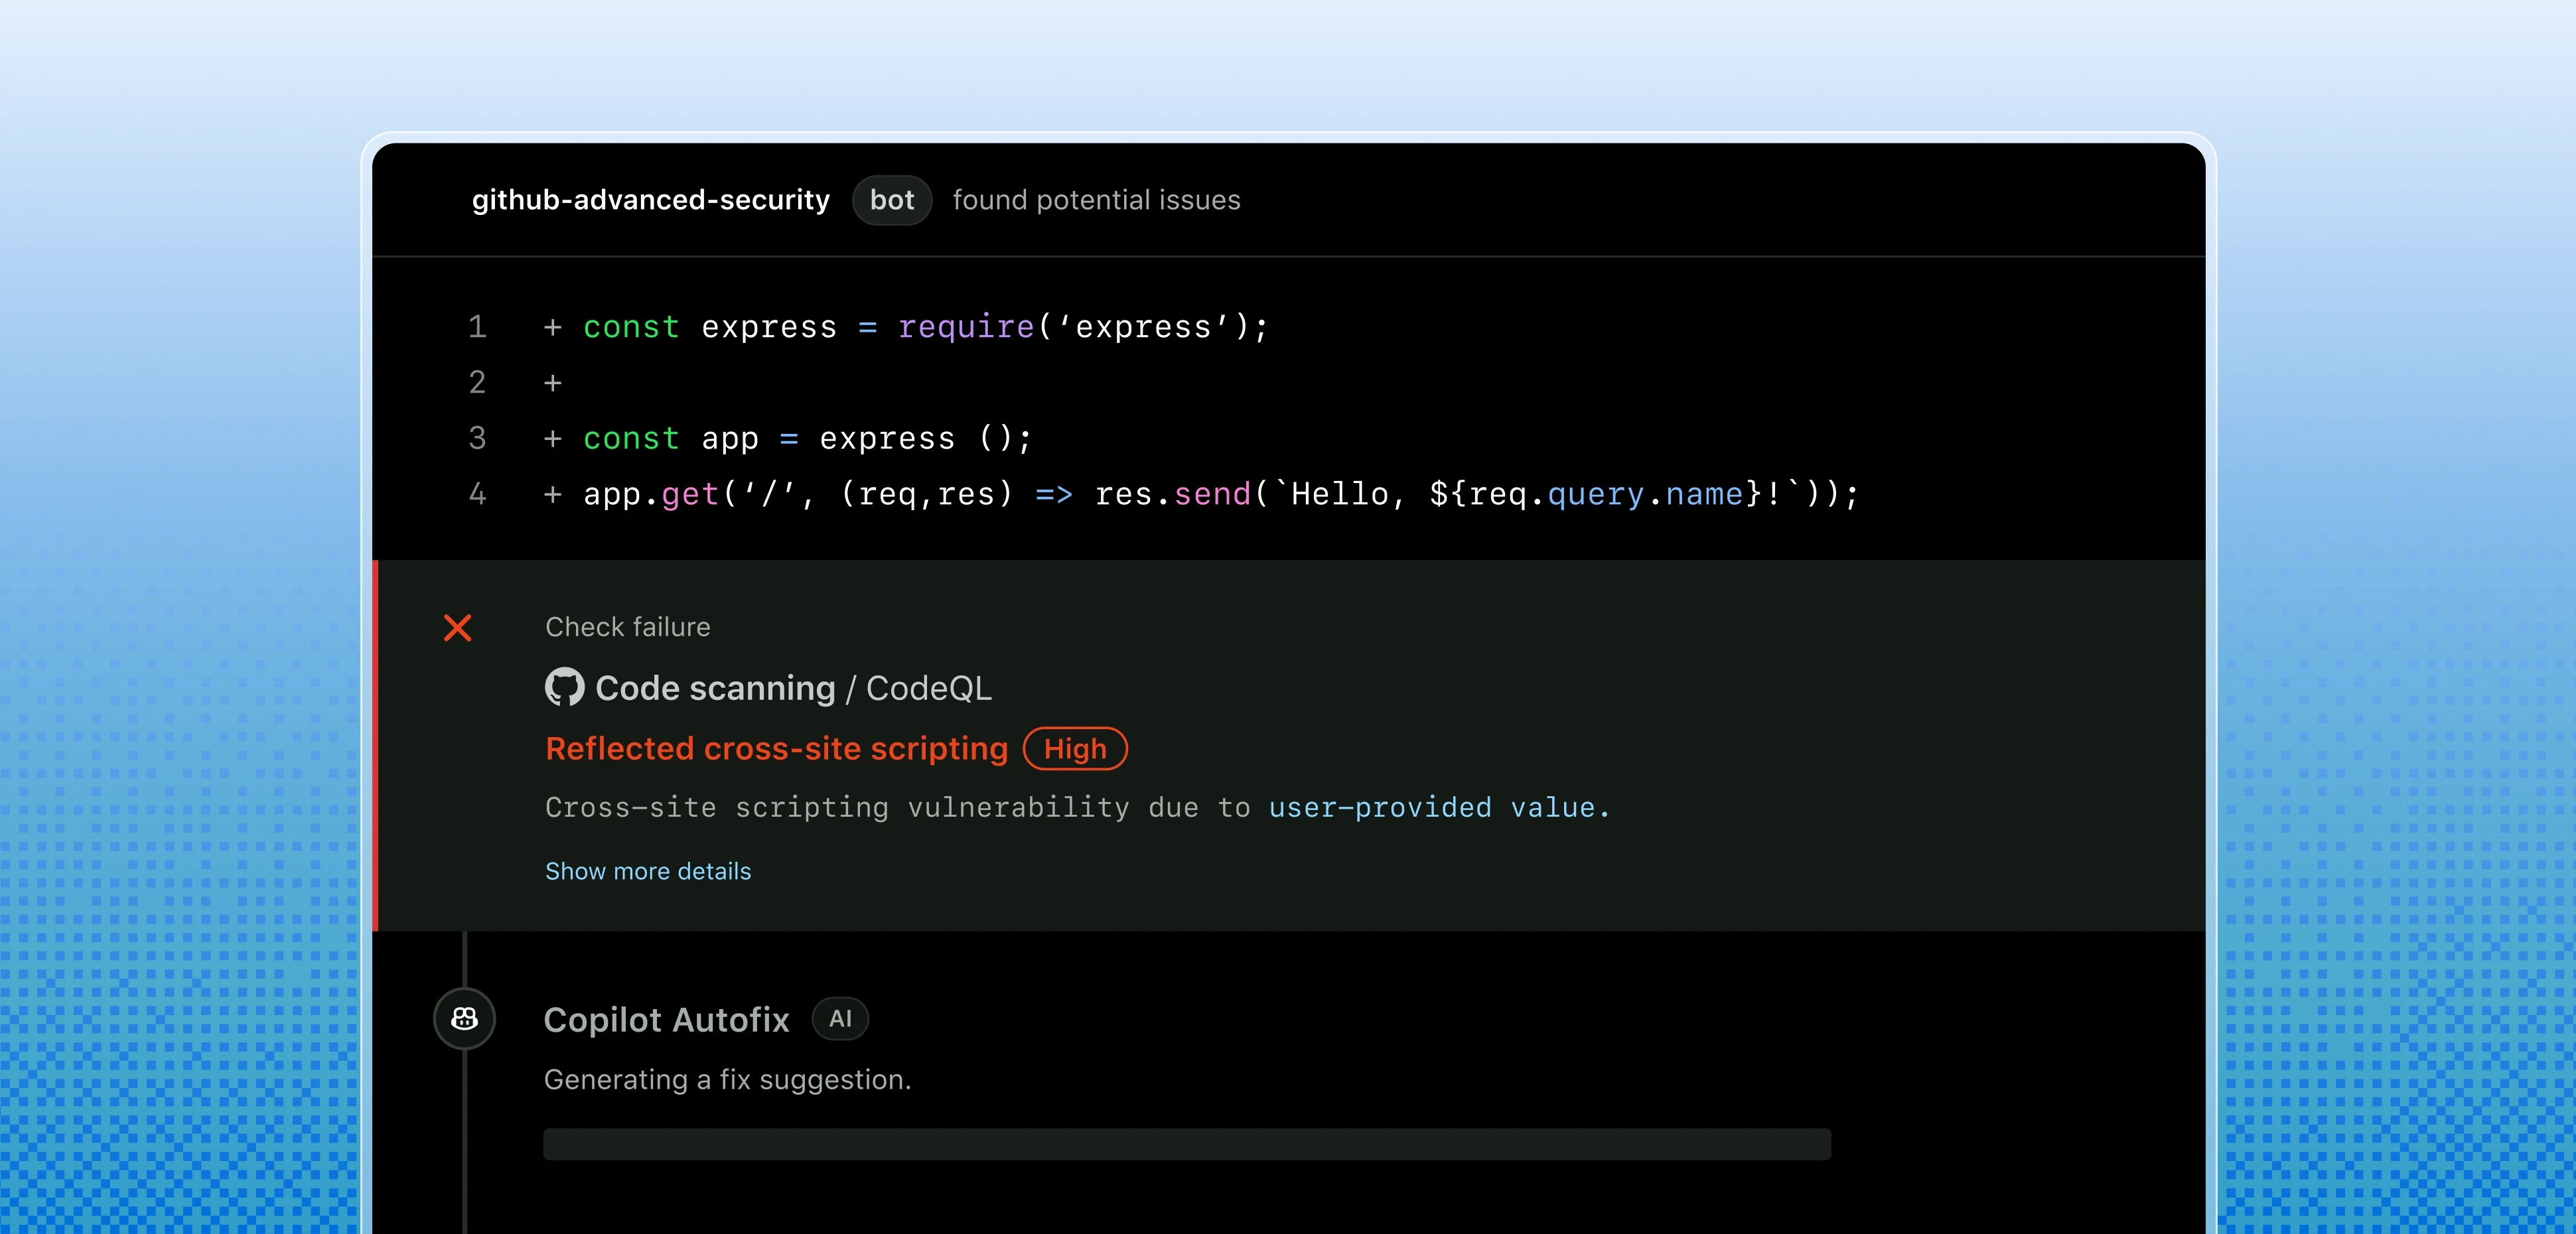Screen dimensions: 2576x1234
Task: Click the Generating a fix suggestion text
Action: pos(728,1080)
